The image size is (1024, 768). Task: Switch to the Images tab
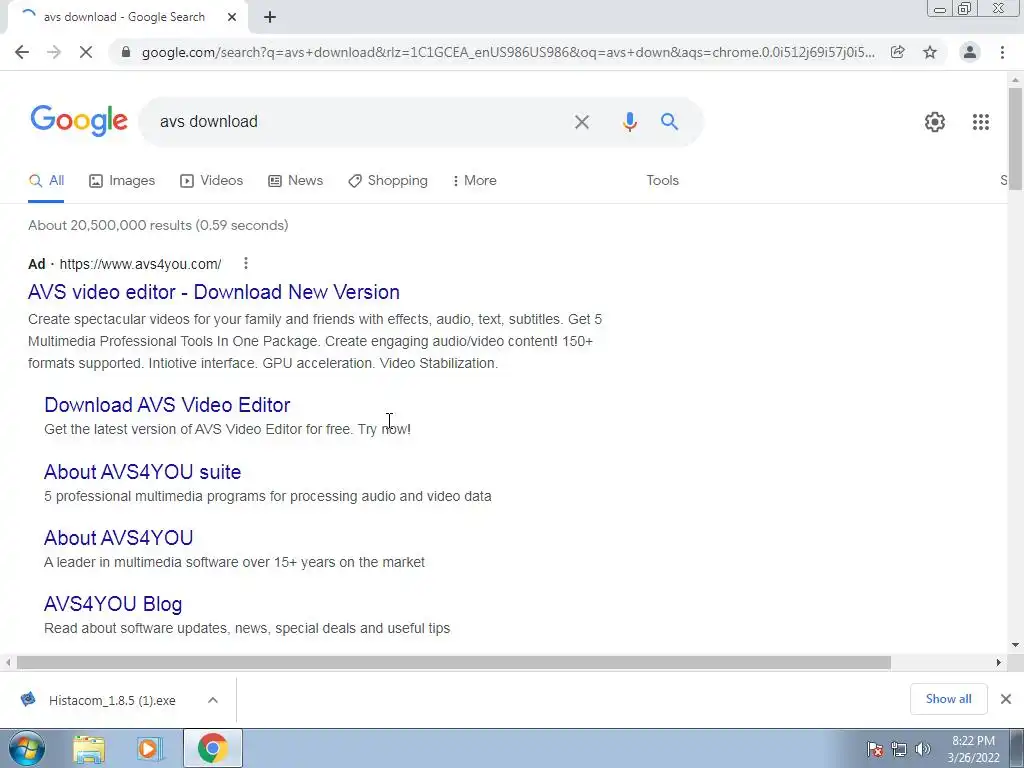point(122,180)
